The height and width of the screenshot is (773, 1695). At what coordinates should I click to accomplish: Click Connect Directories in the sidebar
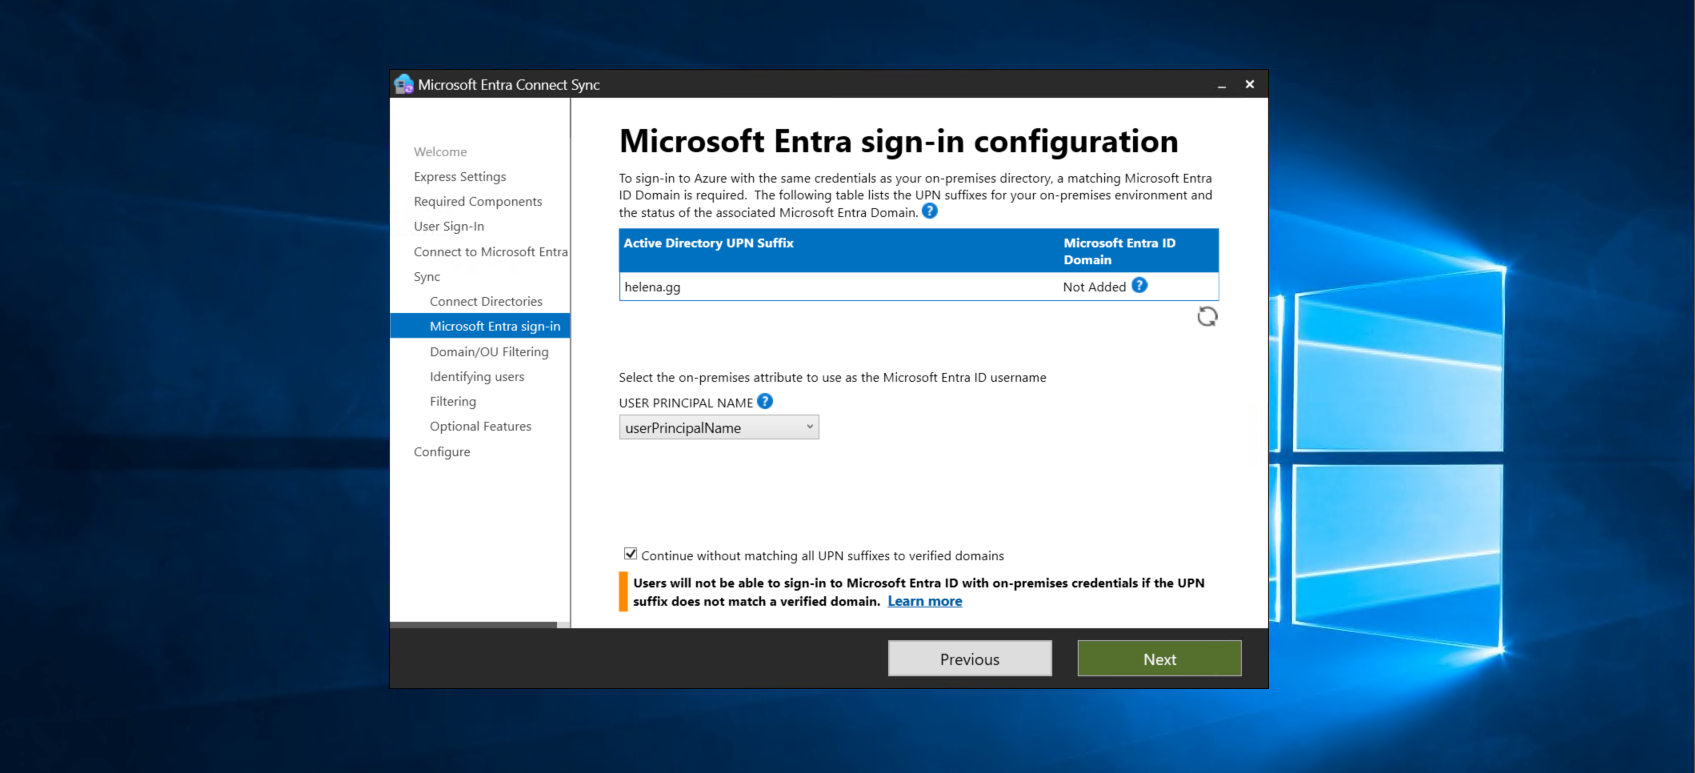click(x=486, y=302)
